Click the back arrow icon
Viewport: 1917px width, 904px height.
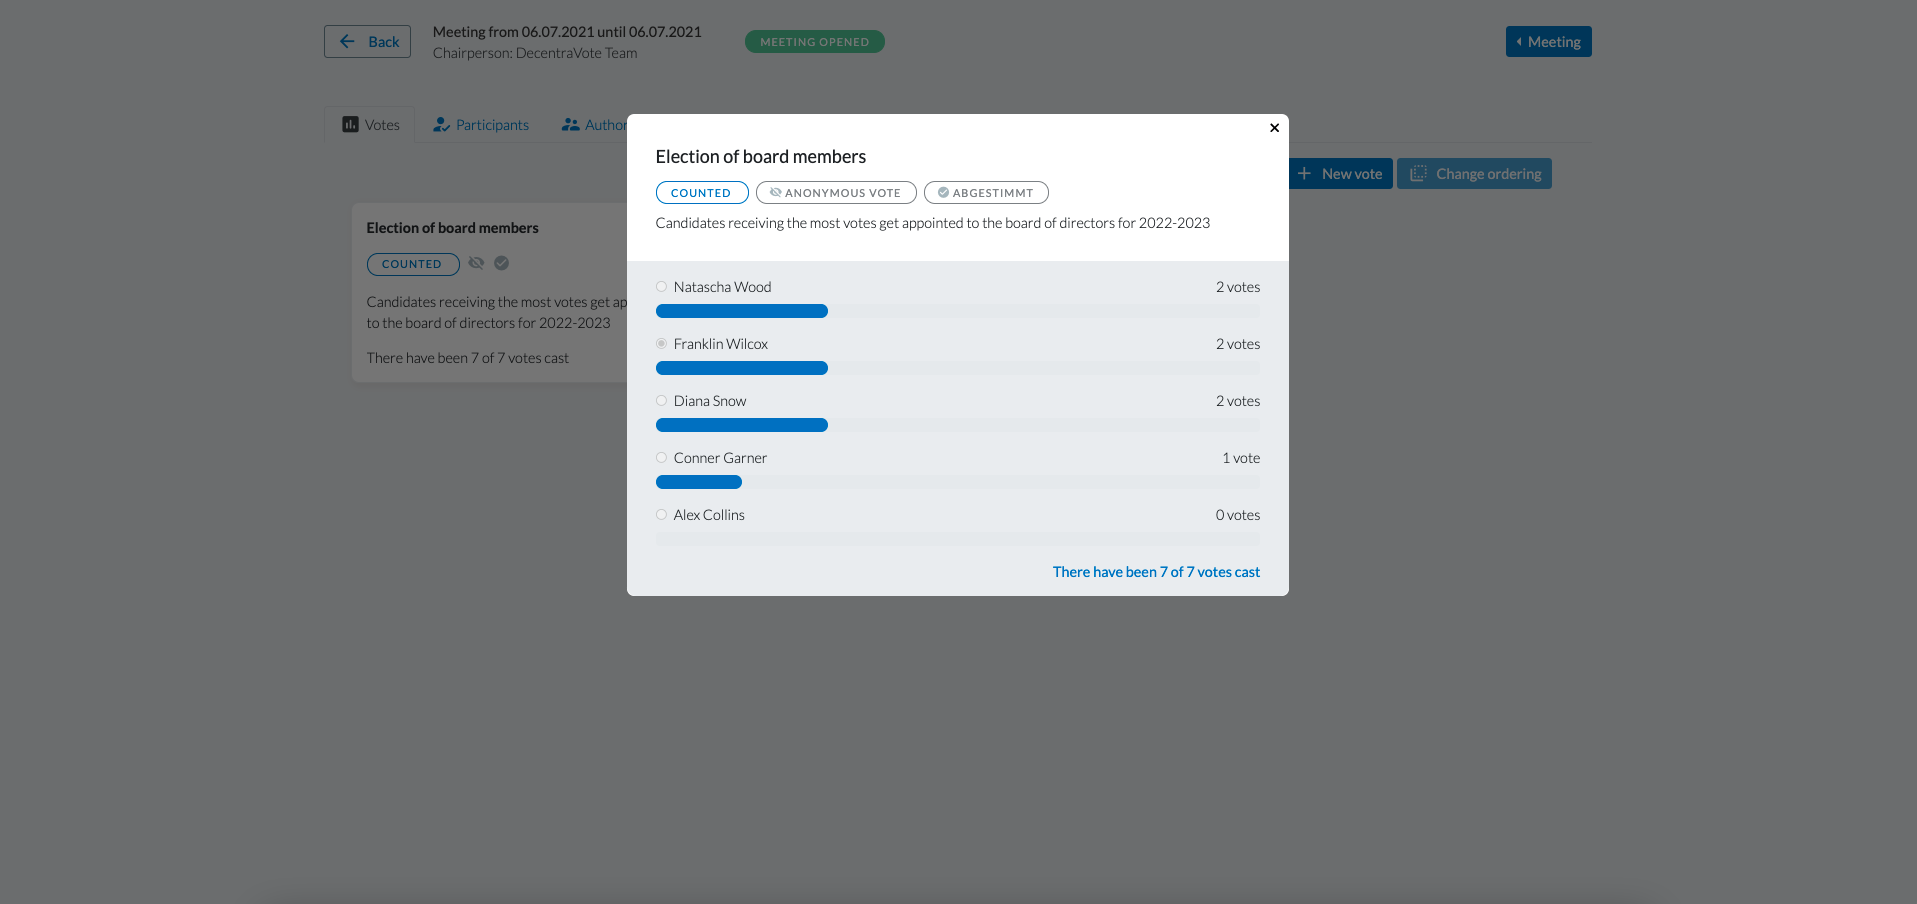(x=347, y=42)
